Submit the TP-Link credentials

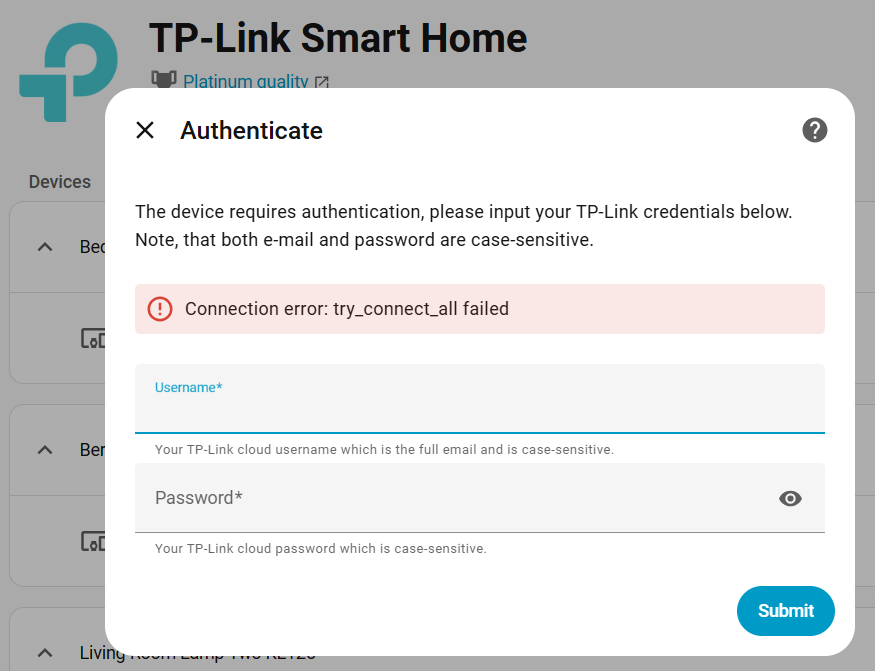(x=785, y=611)
